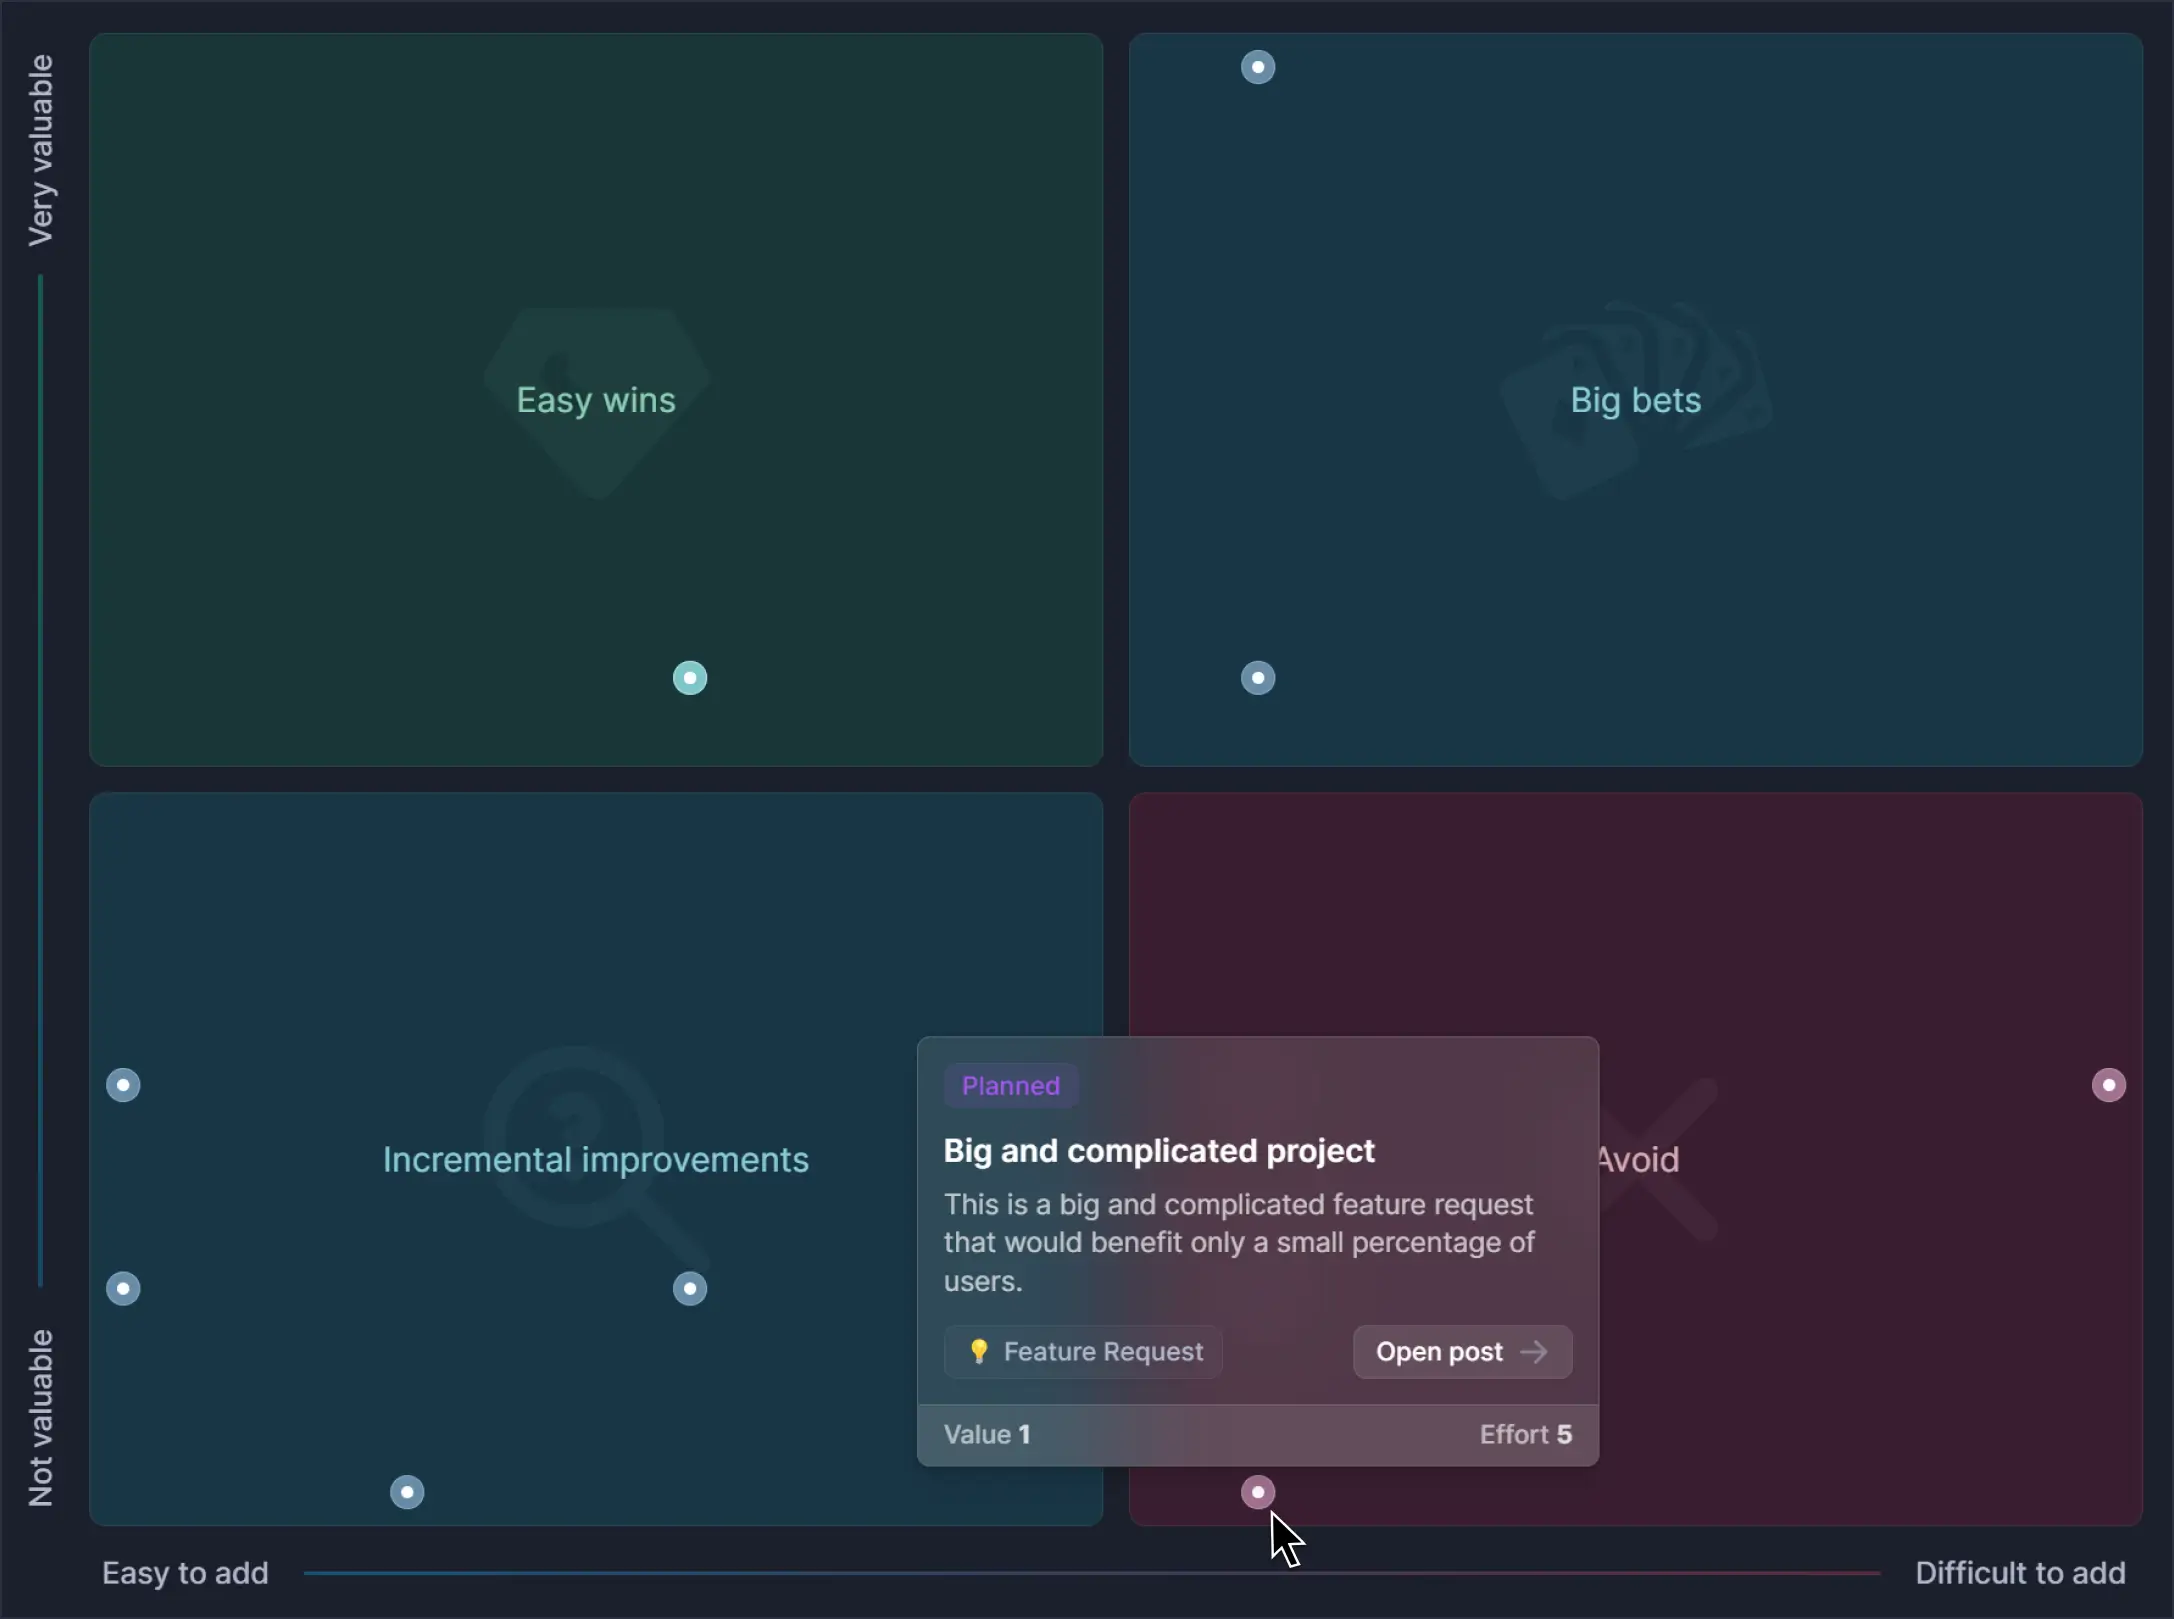Image resolution: width=2174 pixels, height=1619 pixels.
Task: Click the dot below the magnifier watermark
Action: point(690,1289)
